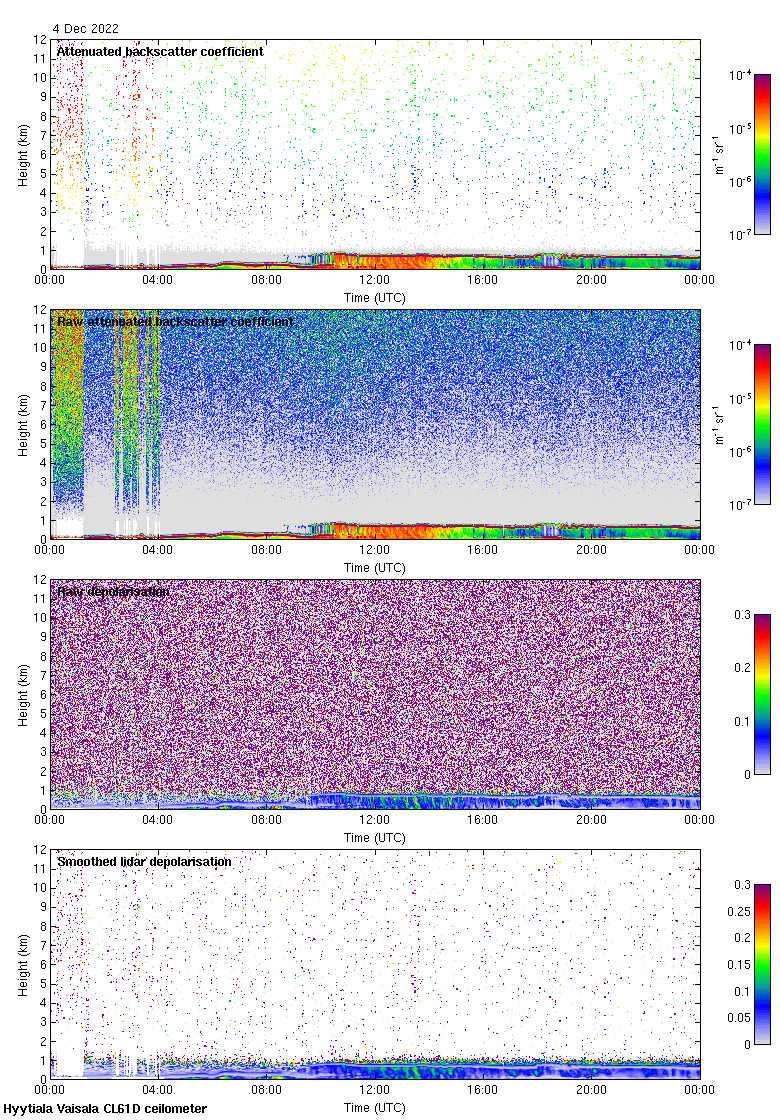Click the 08:00 tick label under first panel
The image size is (780, 1120).
pyautogui.click(x=266, y=280)
